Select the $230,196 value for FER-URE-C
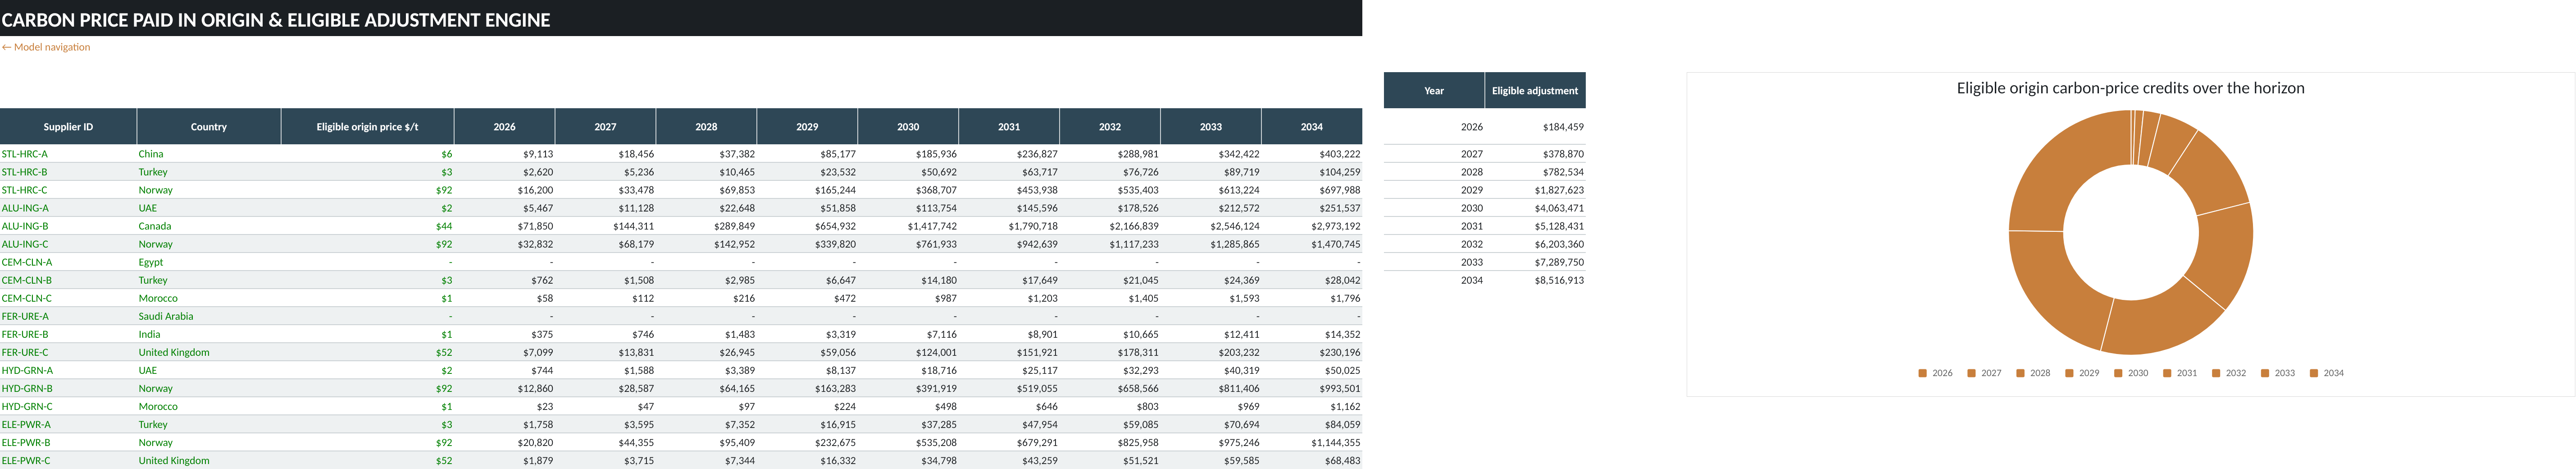 pyautogui.click(x=1312, y=352)
